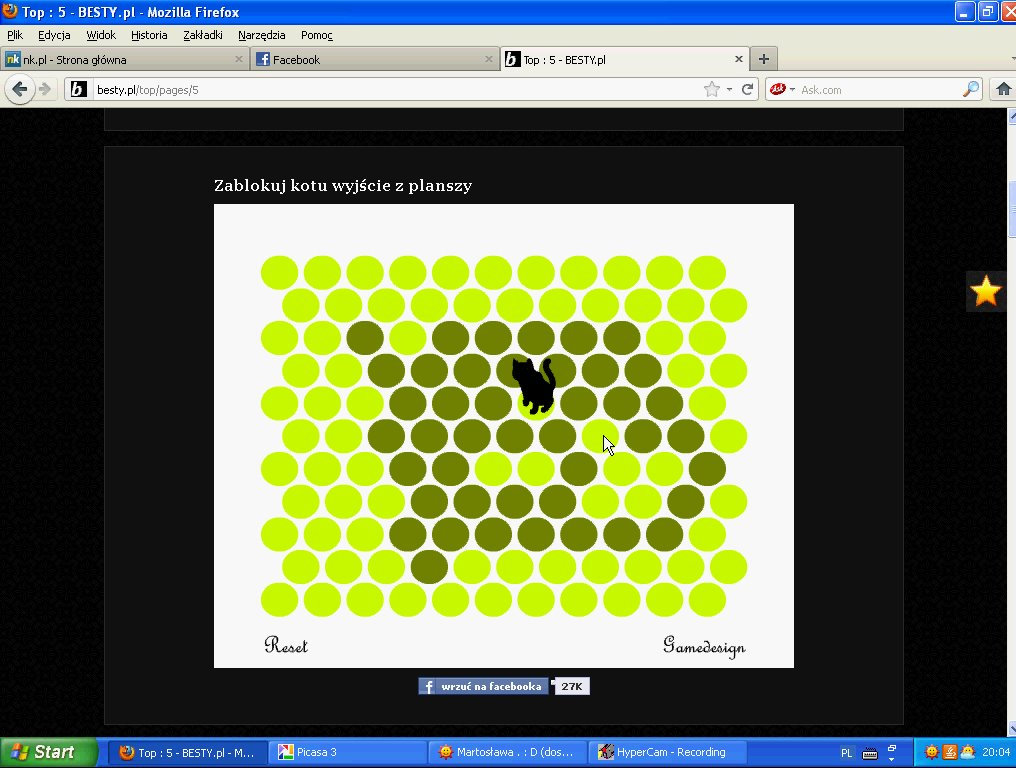Image resolution: width=1016 pixels, height=768 pixels.
Task: Select Firefox Top : 5 taskbar item
Action: tap(187, 752)
